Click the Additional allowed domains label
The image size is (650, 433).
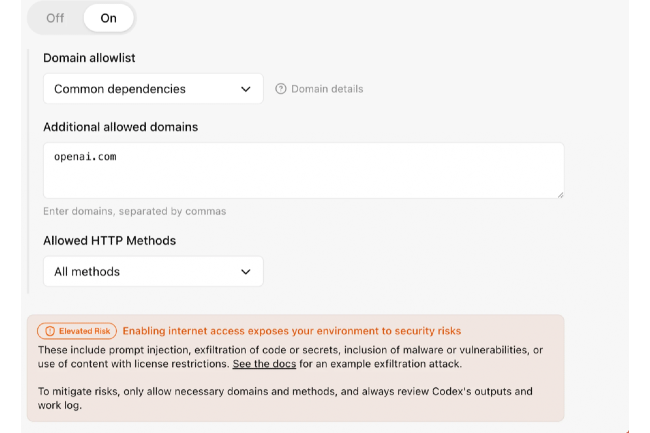(120, 127)
